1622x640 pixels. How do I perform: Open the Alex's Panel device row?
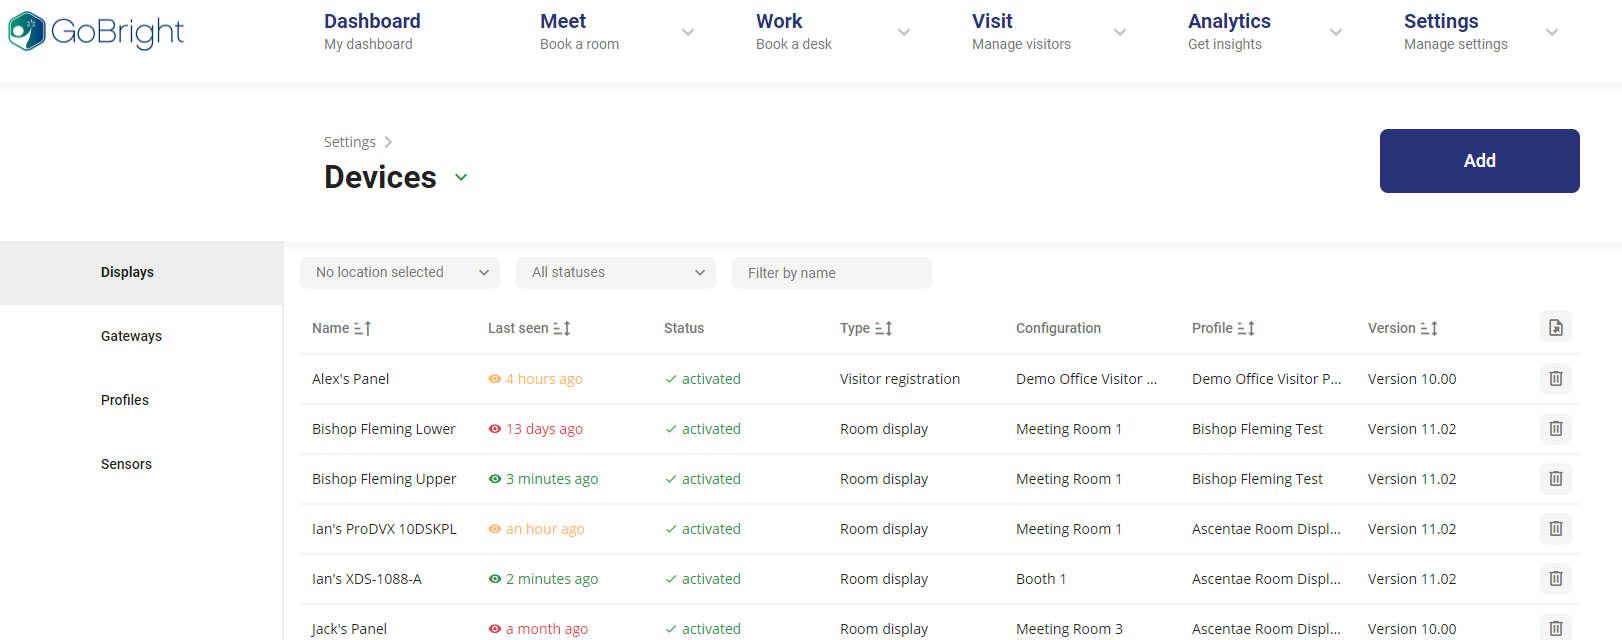940,379
